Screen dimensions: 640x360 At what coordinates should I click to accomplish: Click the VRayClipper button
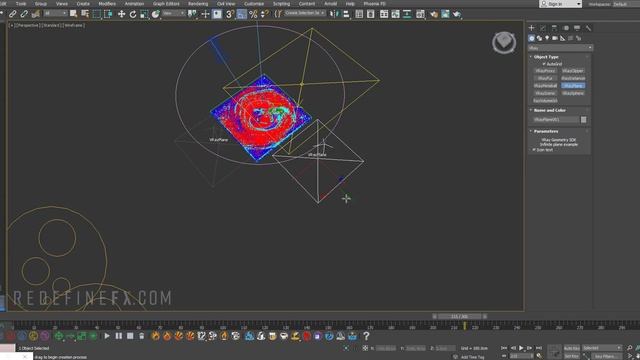click(573, 71)
